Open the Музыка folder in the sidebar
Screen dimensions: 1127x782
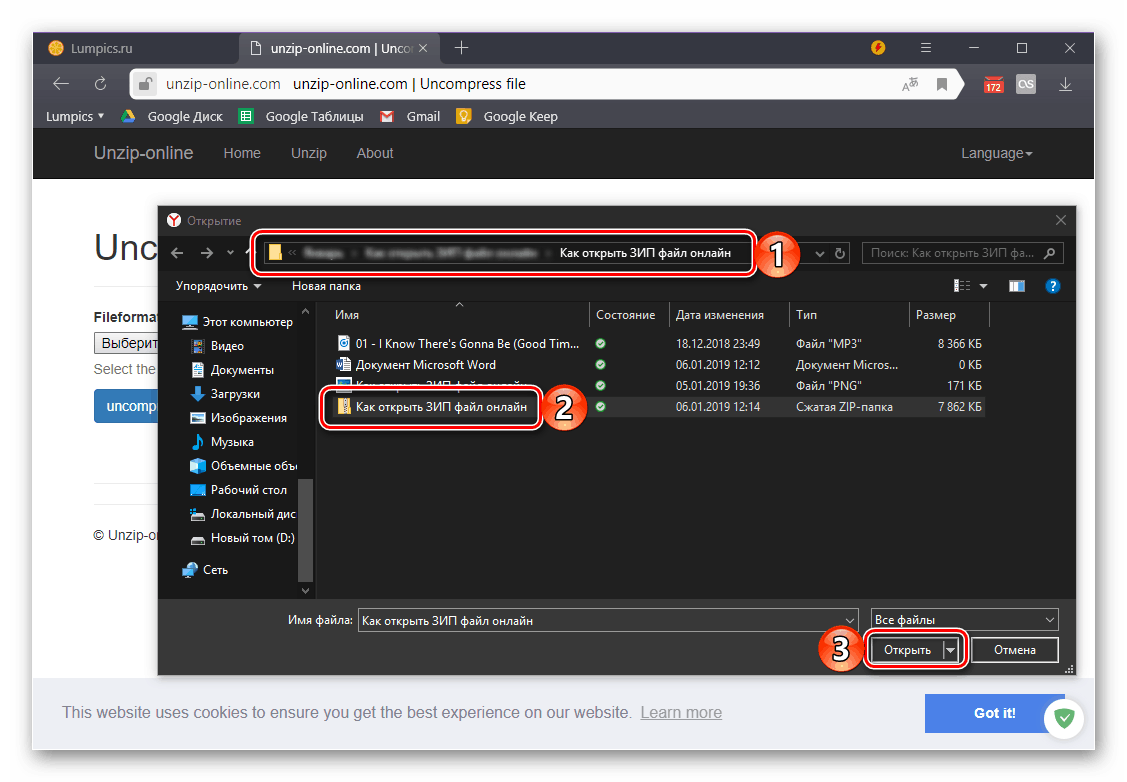(x=222, y=442)
